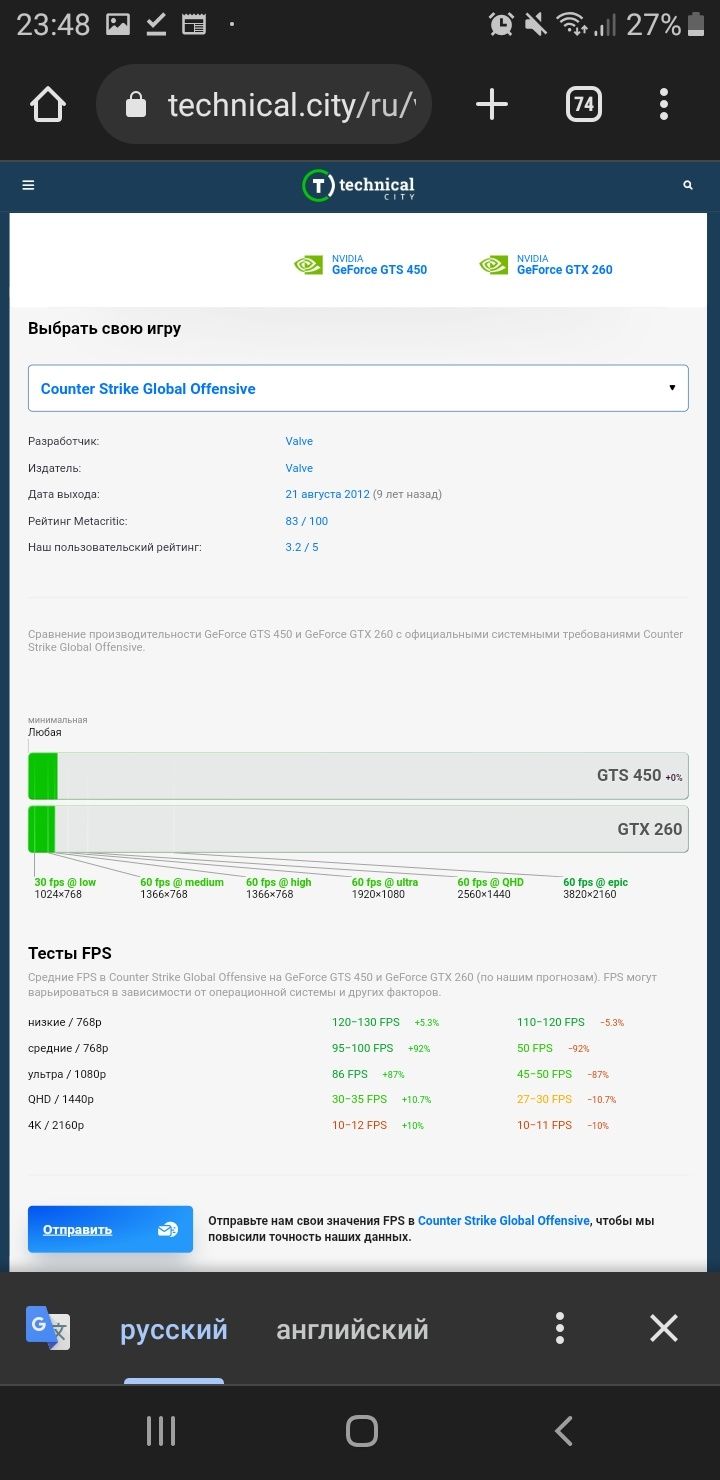Tap the 60 fps @ high label
The height and width of the screenshot is (1480, 720).
pos(279,882)
